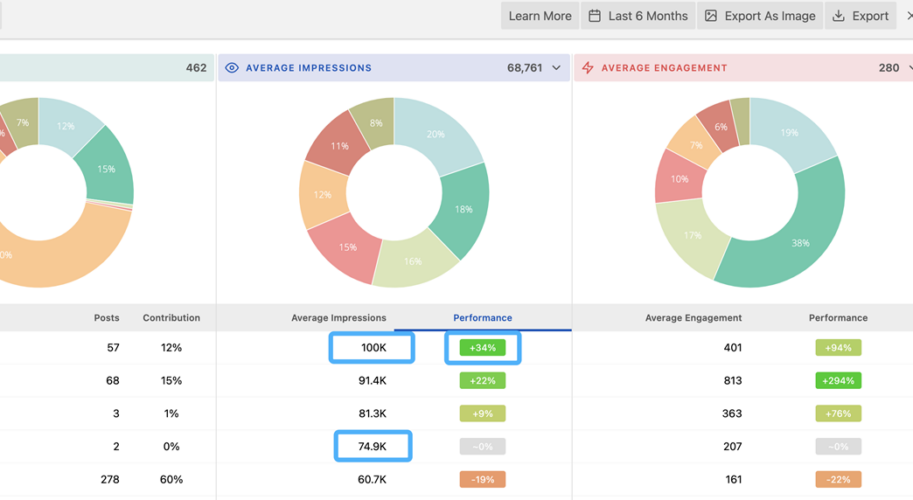
Task: Click the lightning bolt icon beside Average Engagement
Action: click(588, 68)
